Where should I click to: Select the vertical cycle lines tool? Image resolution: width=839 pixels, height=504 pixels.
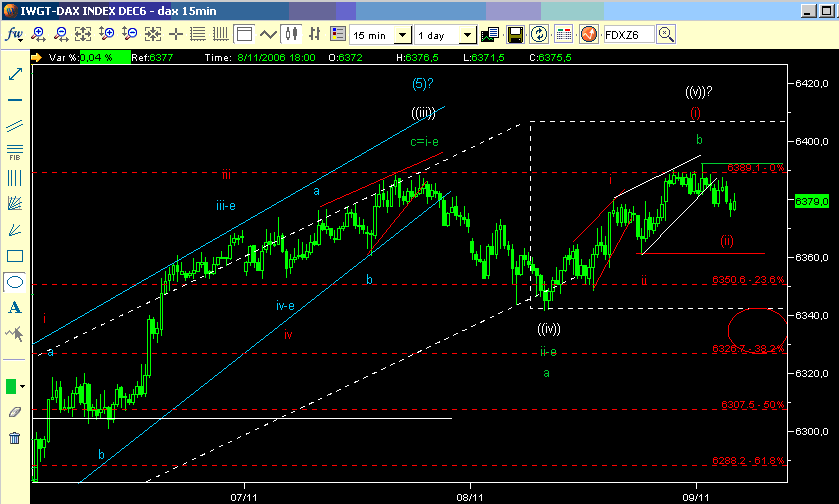click(15, 178)
